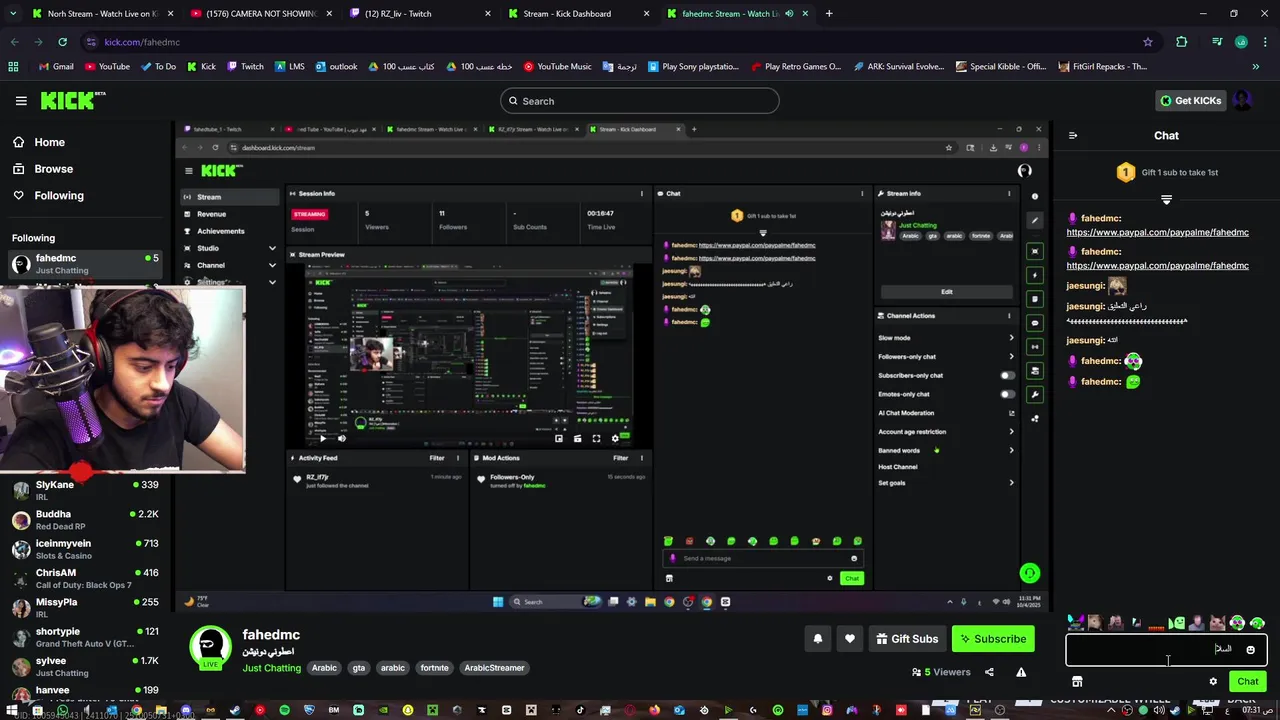The width and height of the screenshot is (1280, 720).
Task: Open the Kick shop icon below chat input
Action: (1077, 682)
